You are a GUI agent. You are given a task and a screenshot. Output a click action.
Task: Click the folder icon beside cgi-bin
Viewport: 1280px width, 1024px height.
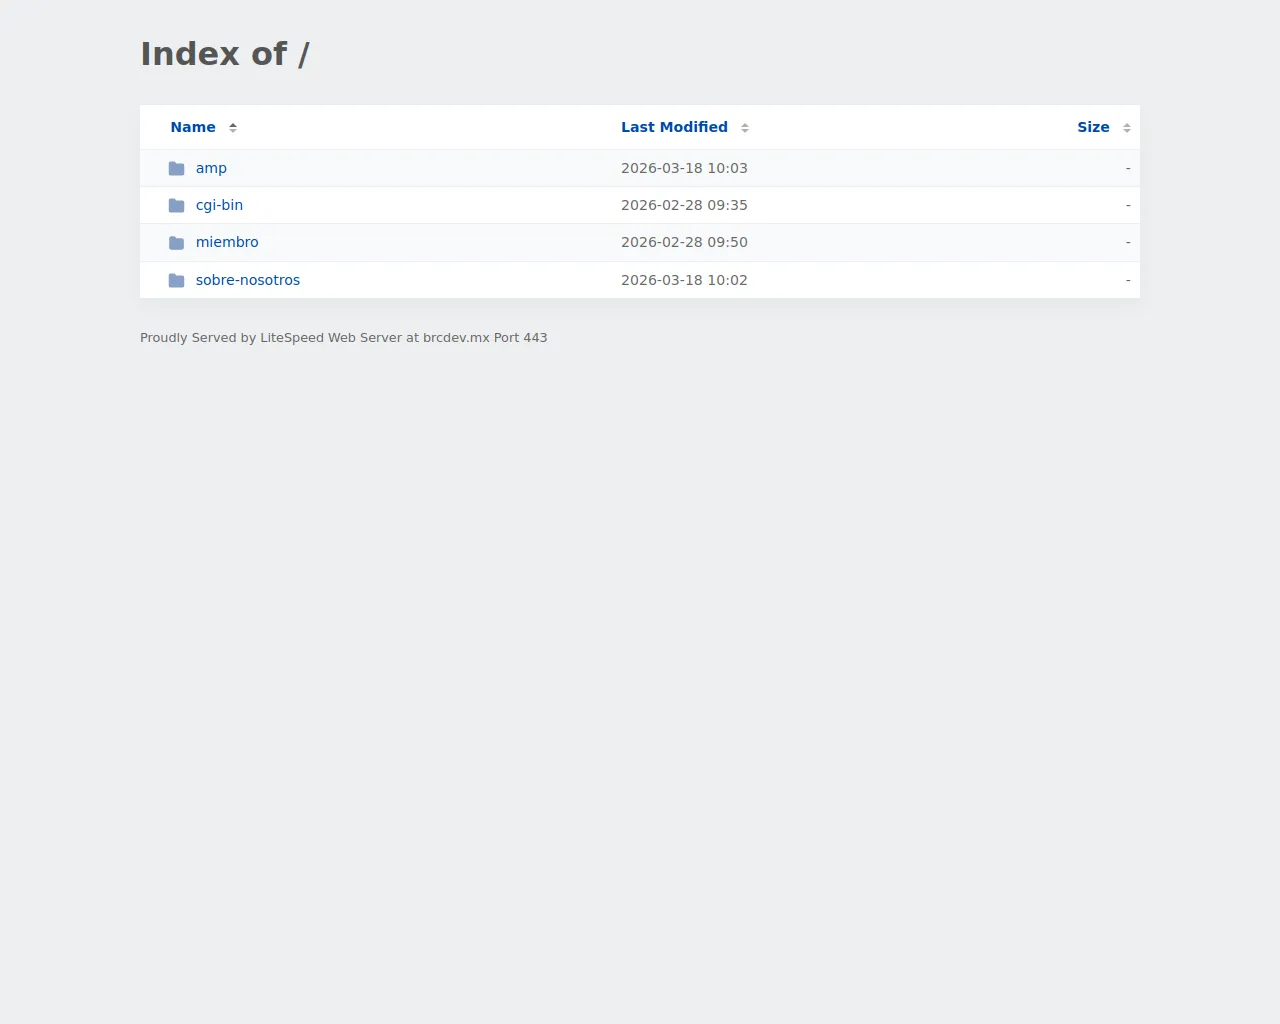pyautogui.click(x=177, y=205)
